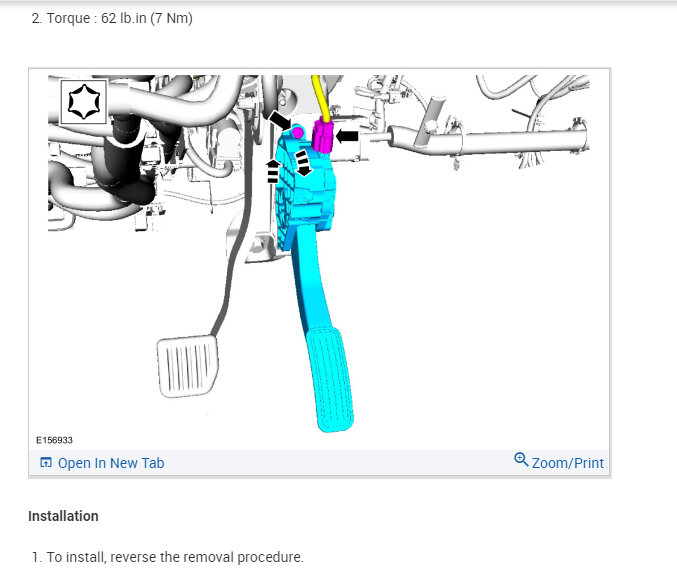This screenshot has width=677, height=579.
Task: Click the Installation section heading
Action: (x=63, y=516)
